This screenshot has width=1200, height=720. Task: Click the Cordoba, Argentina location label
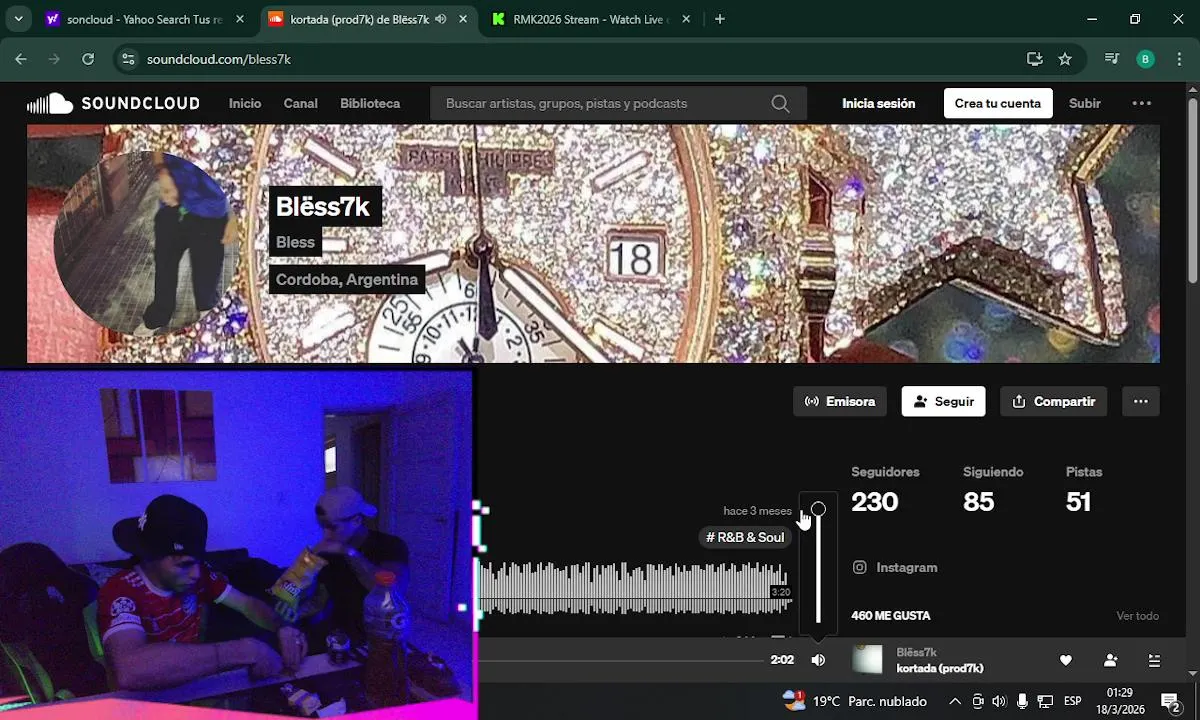point(347,279)
